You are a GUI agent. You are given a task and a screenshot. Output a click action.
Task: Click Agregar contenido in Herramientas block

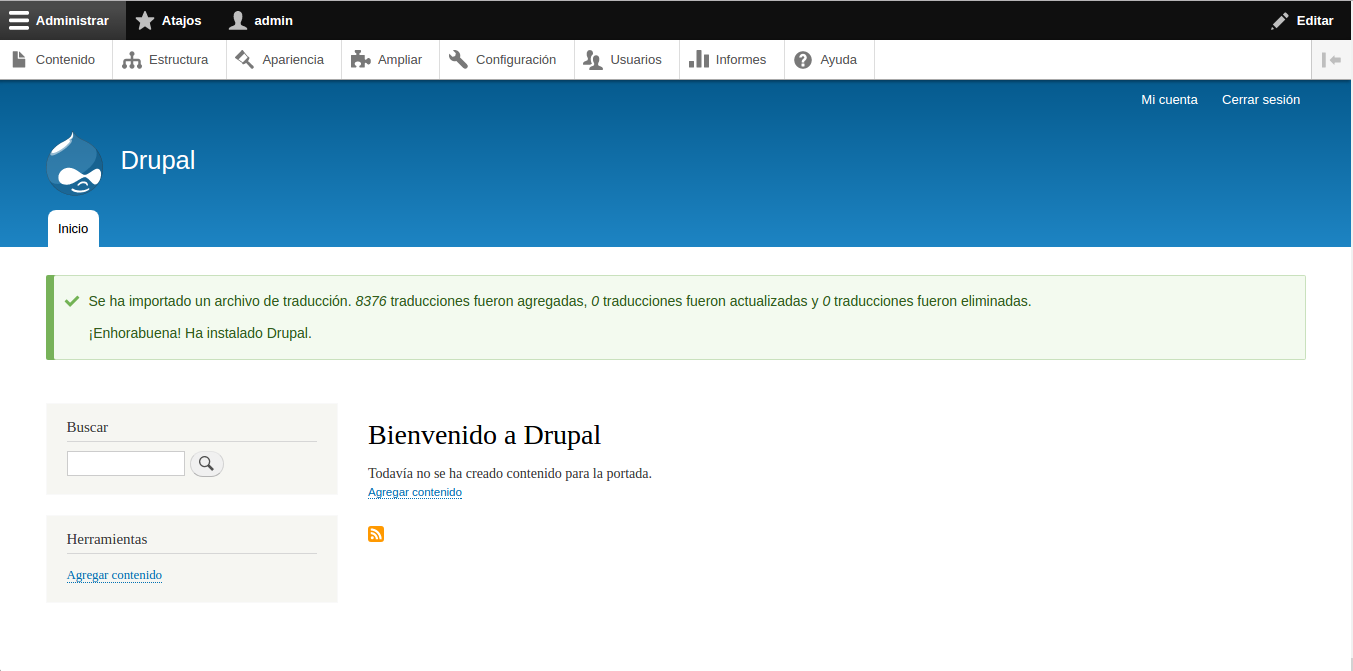pos(114,575)
